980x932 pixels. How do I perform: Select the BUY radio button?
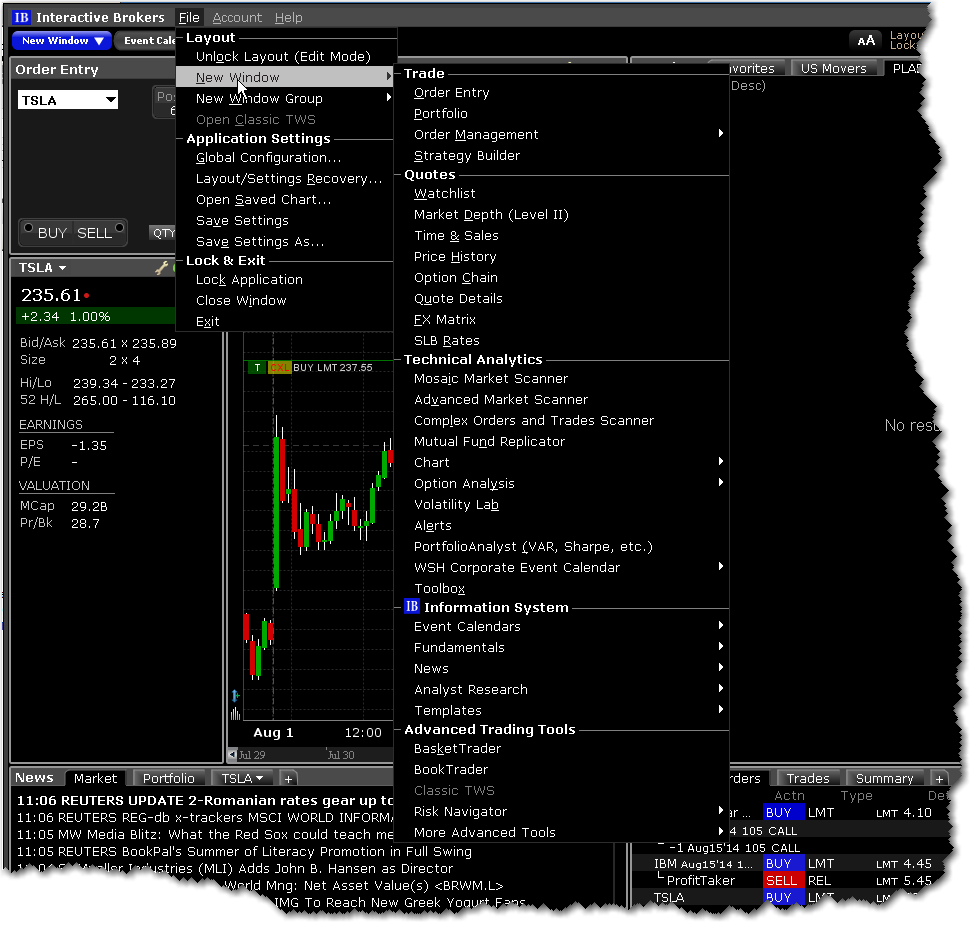click(x=29, y=227)
